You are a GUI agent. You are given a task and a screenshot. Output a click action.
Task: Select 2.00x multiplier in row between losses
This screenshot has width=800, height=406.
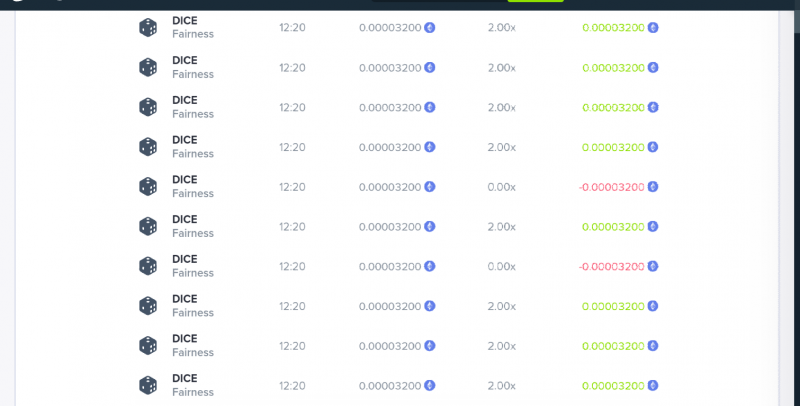[502, 227]
